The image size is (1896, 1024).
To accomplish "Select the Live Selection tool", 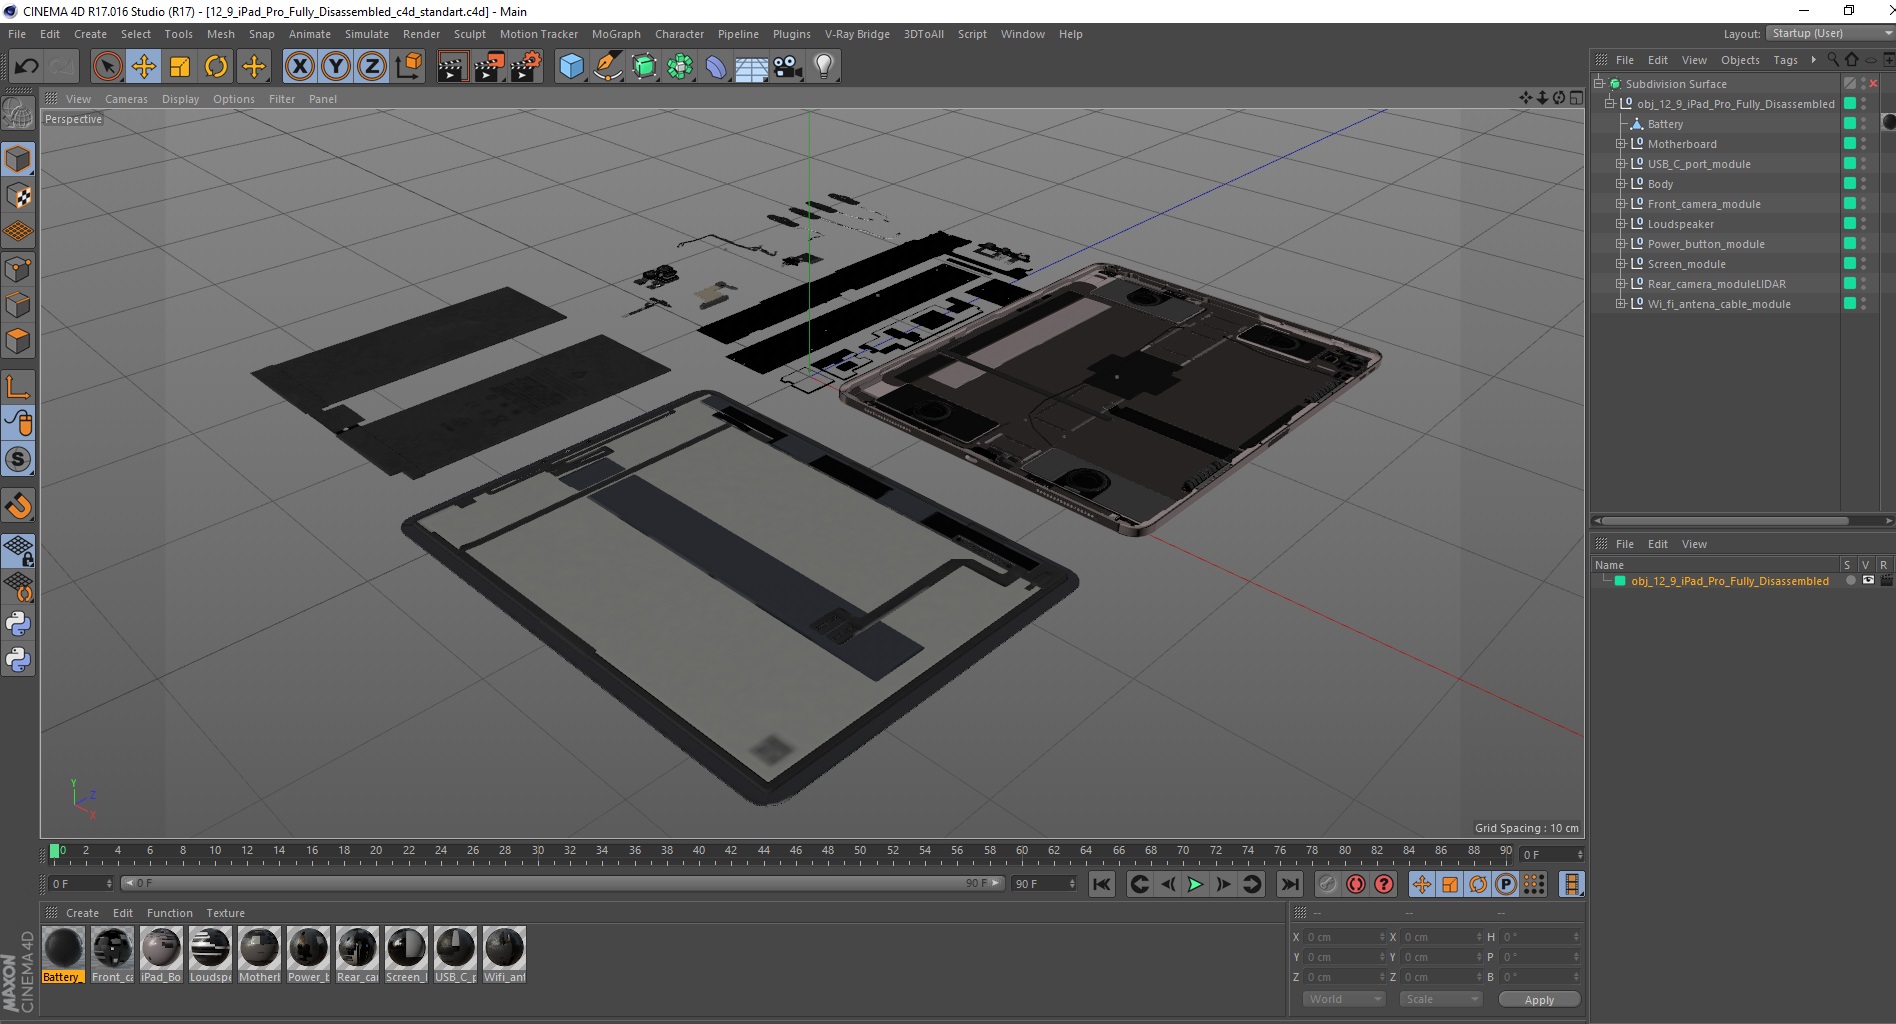I will [107, 67].
